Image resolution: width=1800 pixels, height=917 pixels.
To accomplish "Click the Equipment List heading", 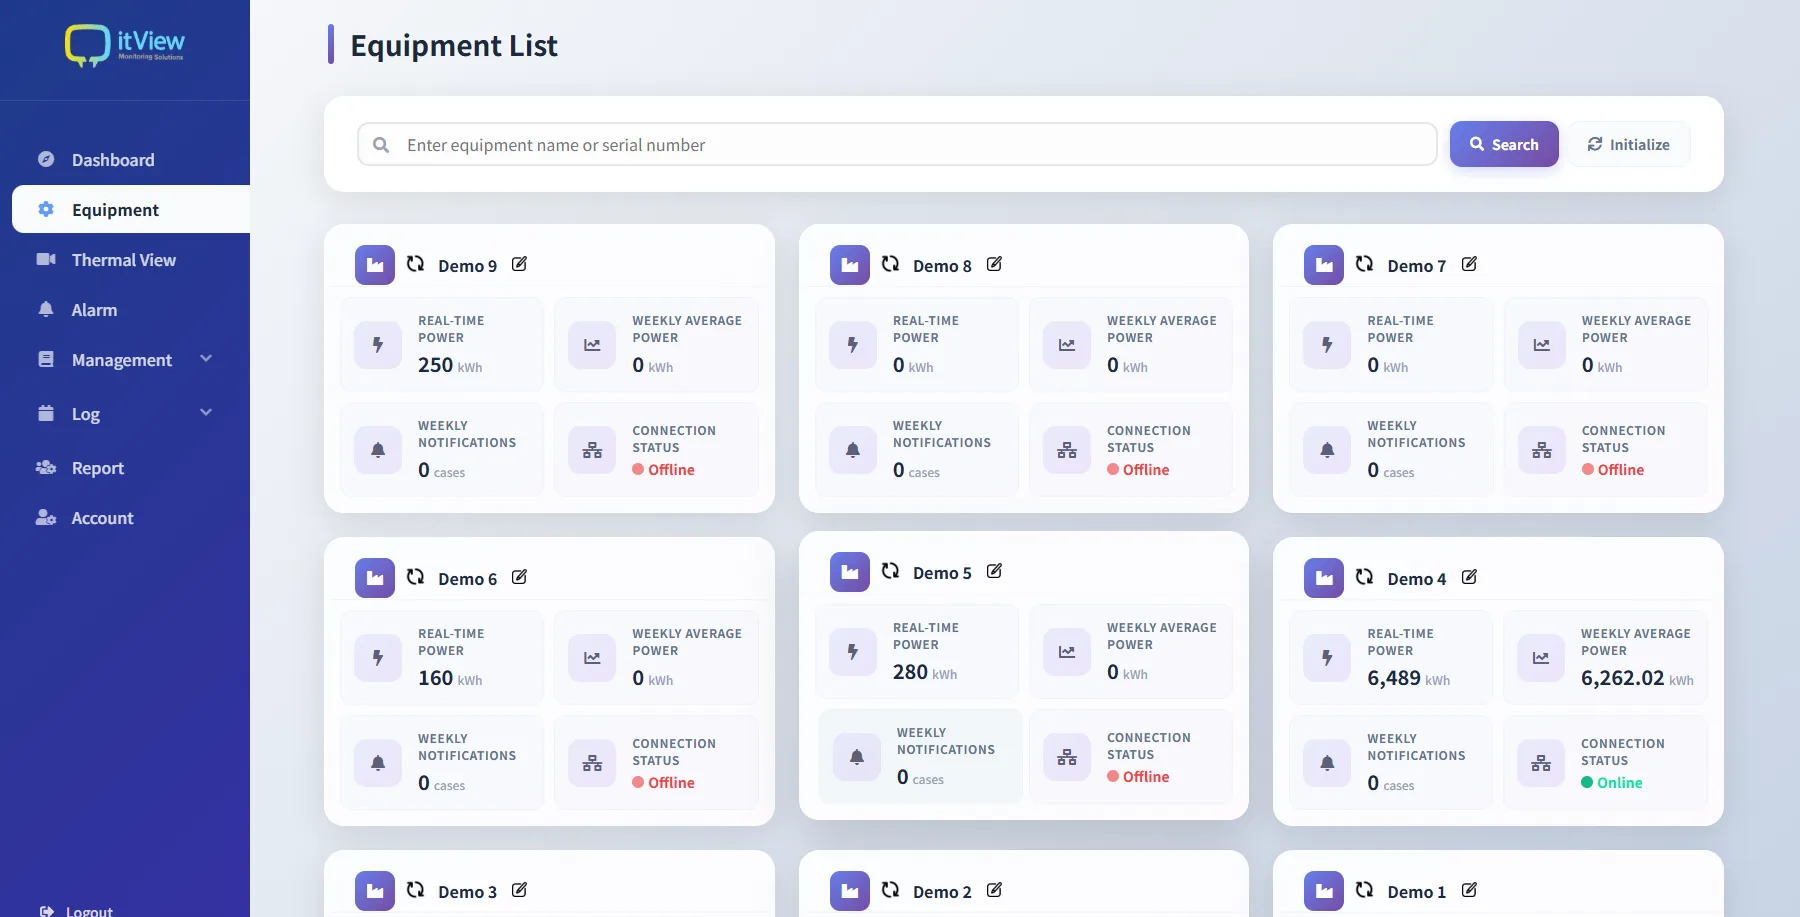I will pyautogui.click(x=454, y=46).
